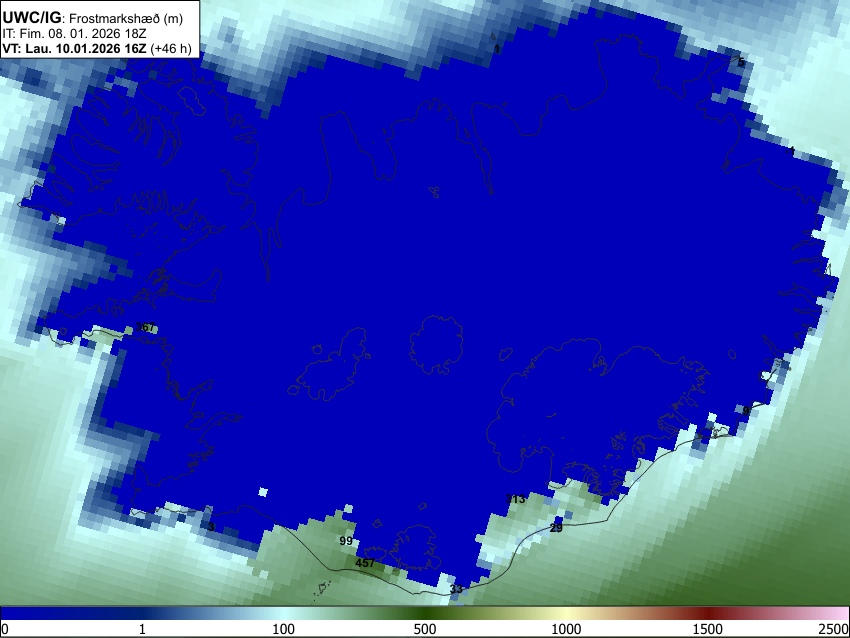This screenshot has width=850, height=638.
Task: Click the legend tick label '2500'
Action: pyautogui.click(x=834, y=629)
